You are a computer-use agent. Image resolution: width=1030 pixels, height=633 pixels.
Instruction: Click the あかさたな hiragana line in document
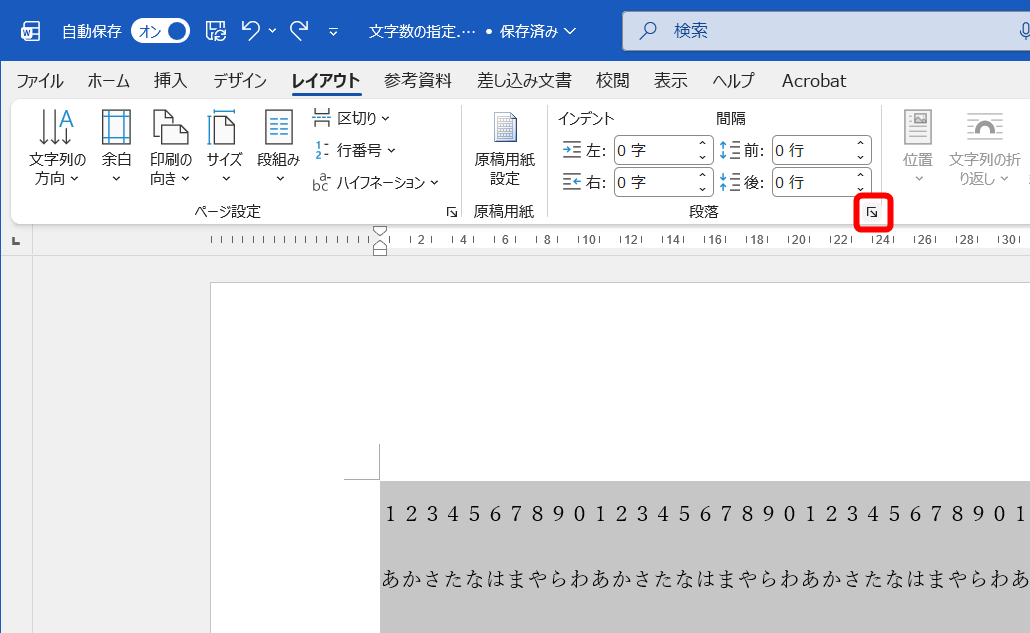pyautogui.click(x=705, y=578)
